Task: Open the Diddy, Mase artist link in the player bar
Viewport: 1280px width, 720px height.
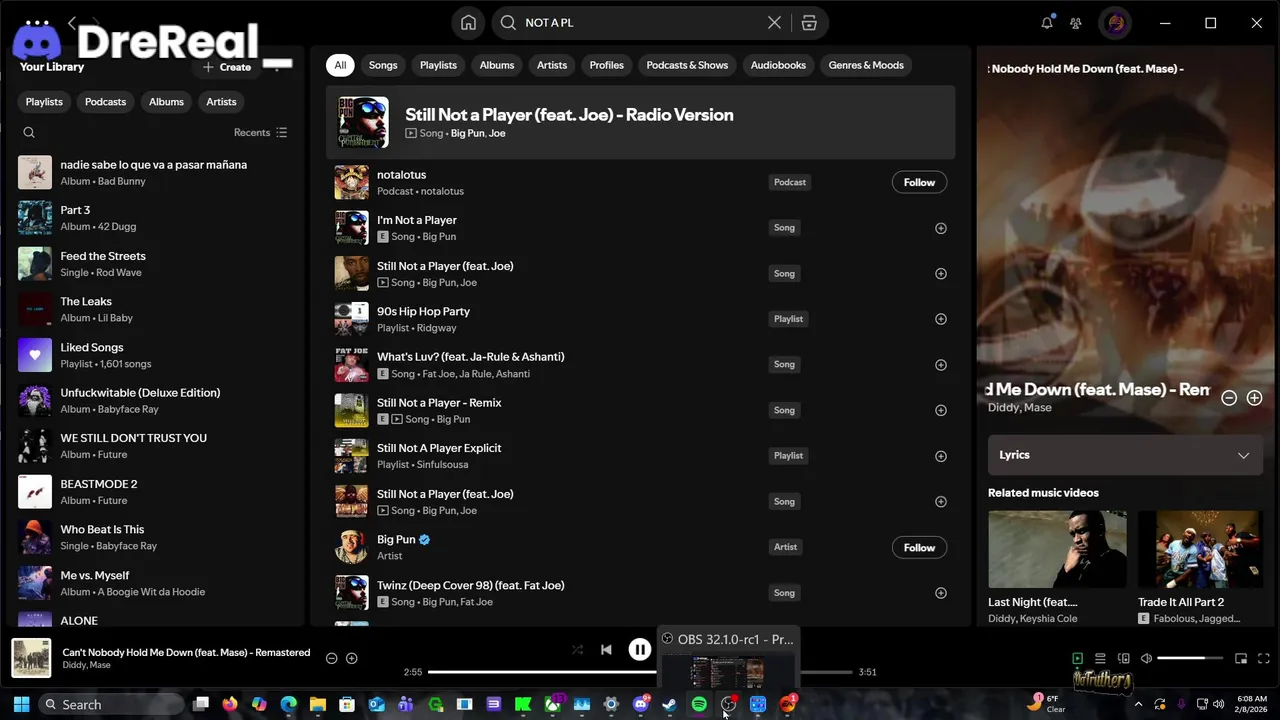Action: 87,665
